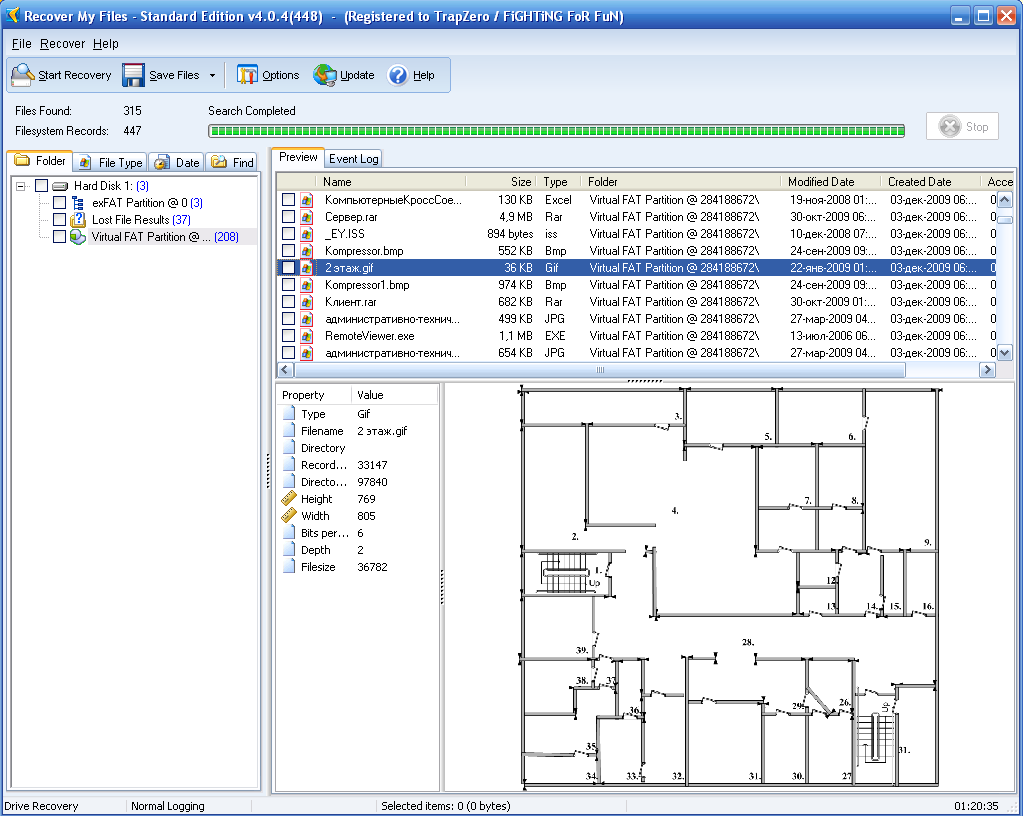Sort by the Type column header

tap(558, 182)
